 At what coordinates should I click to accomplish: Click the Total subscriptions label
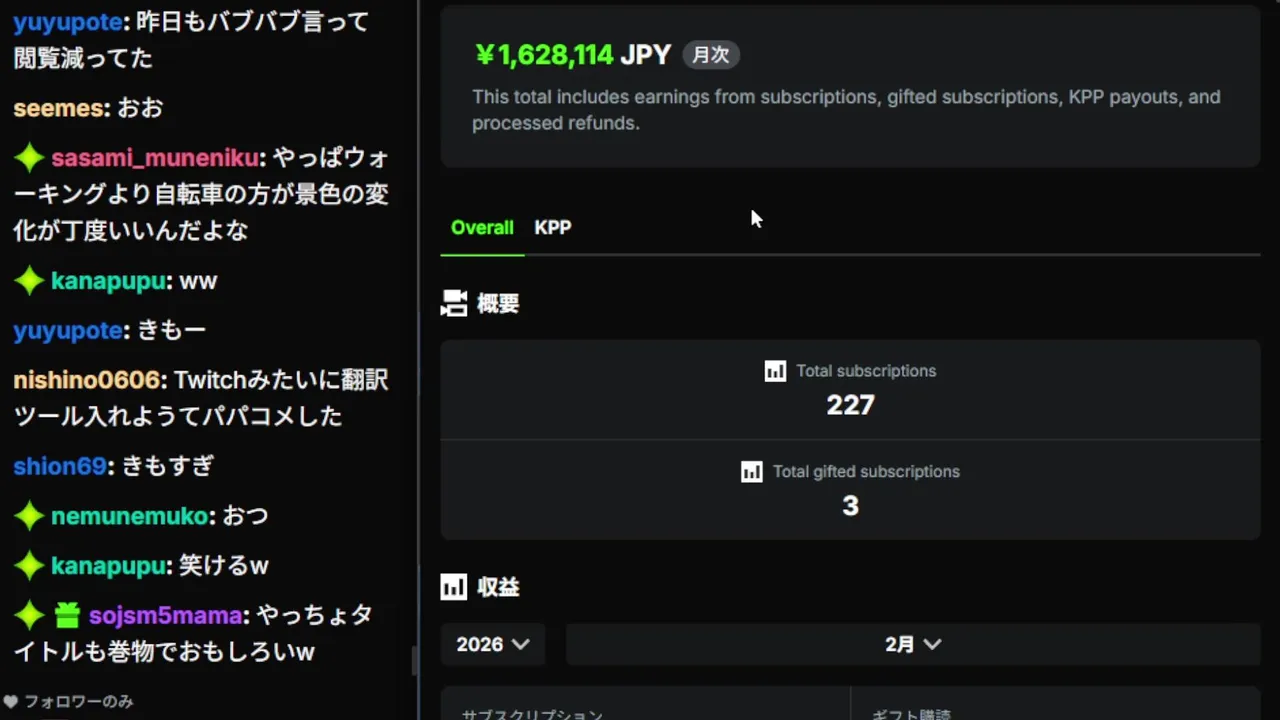tap(866, 371)
